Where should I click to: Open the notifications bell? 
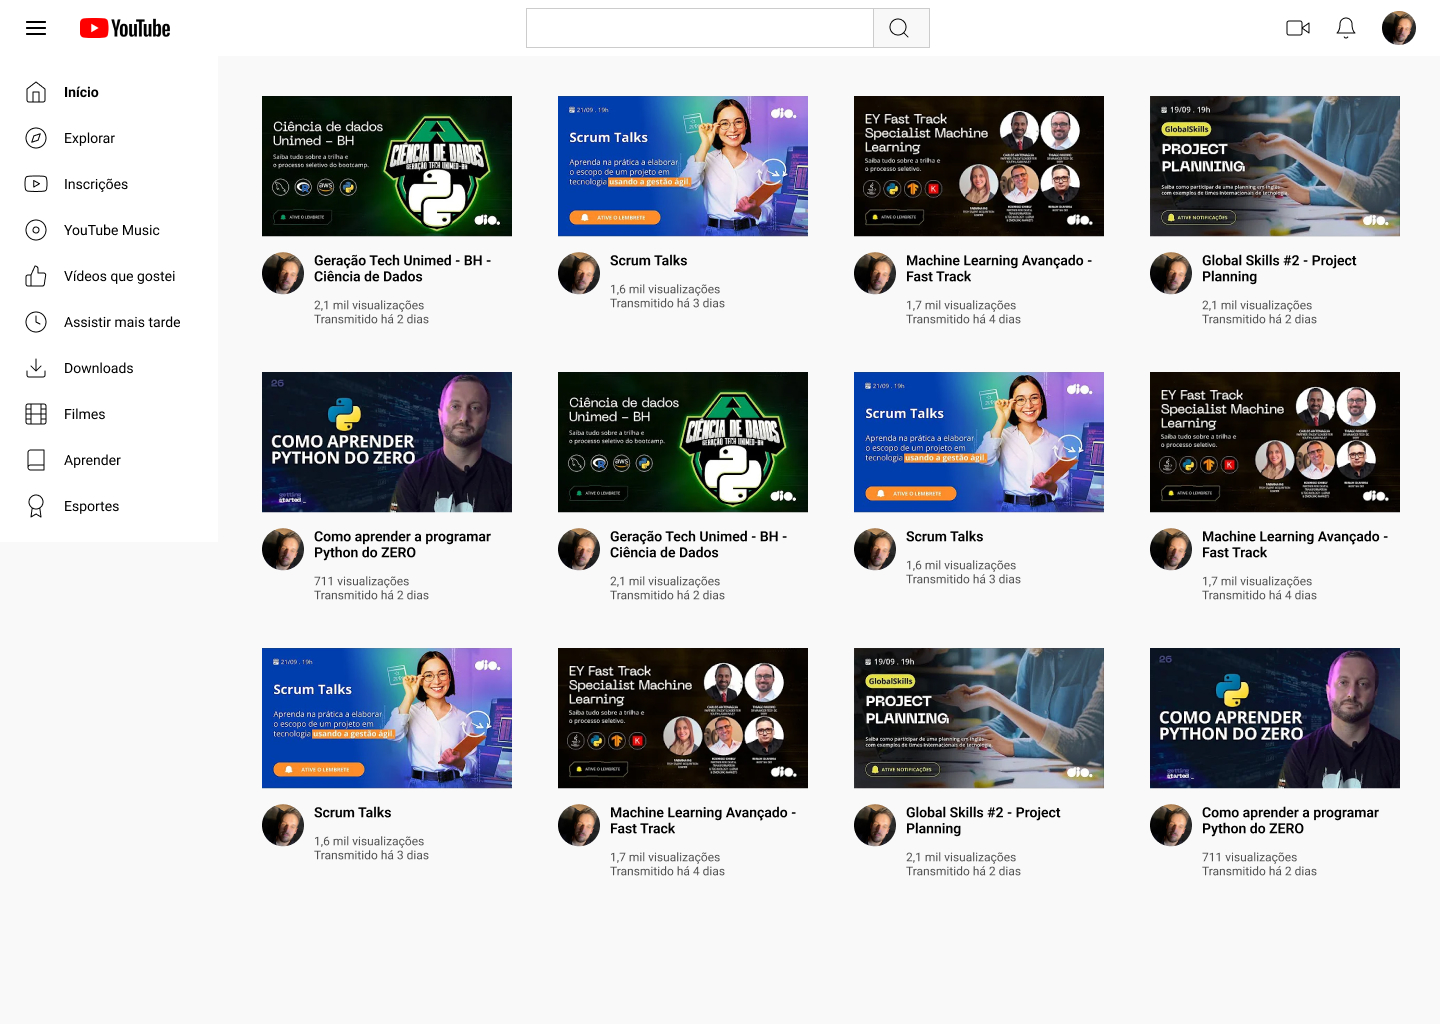pyautogui.click(x=1346, y=28)
